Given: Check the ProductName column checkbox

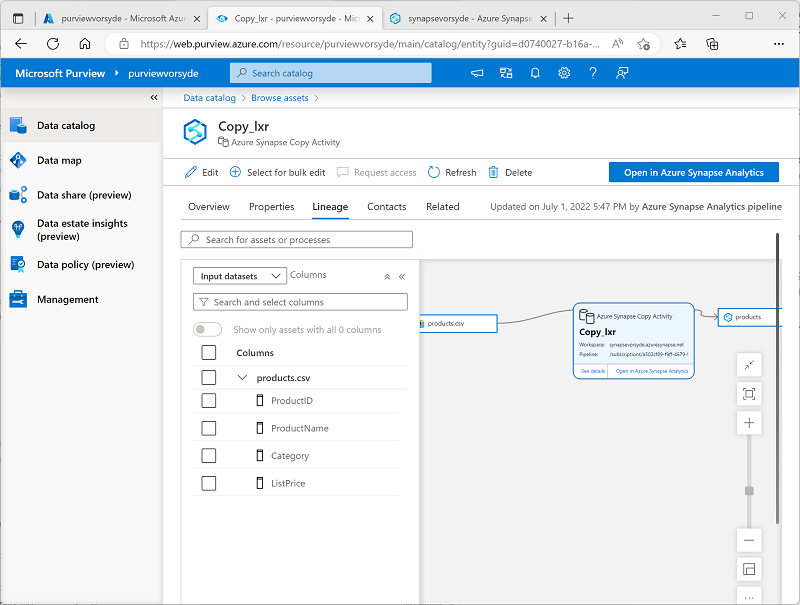Looking at the screenshot, I should tap(209, 428).
